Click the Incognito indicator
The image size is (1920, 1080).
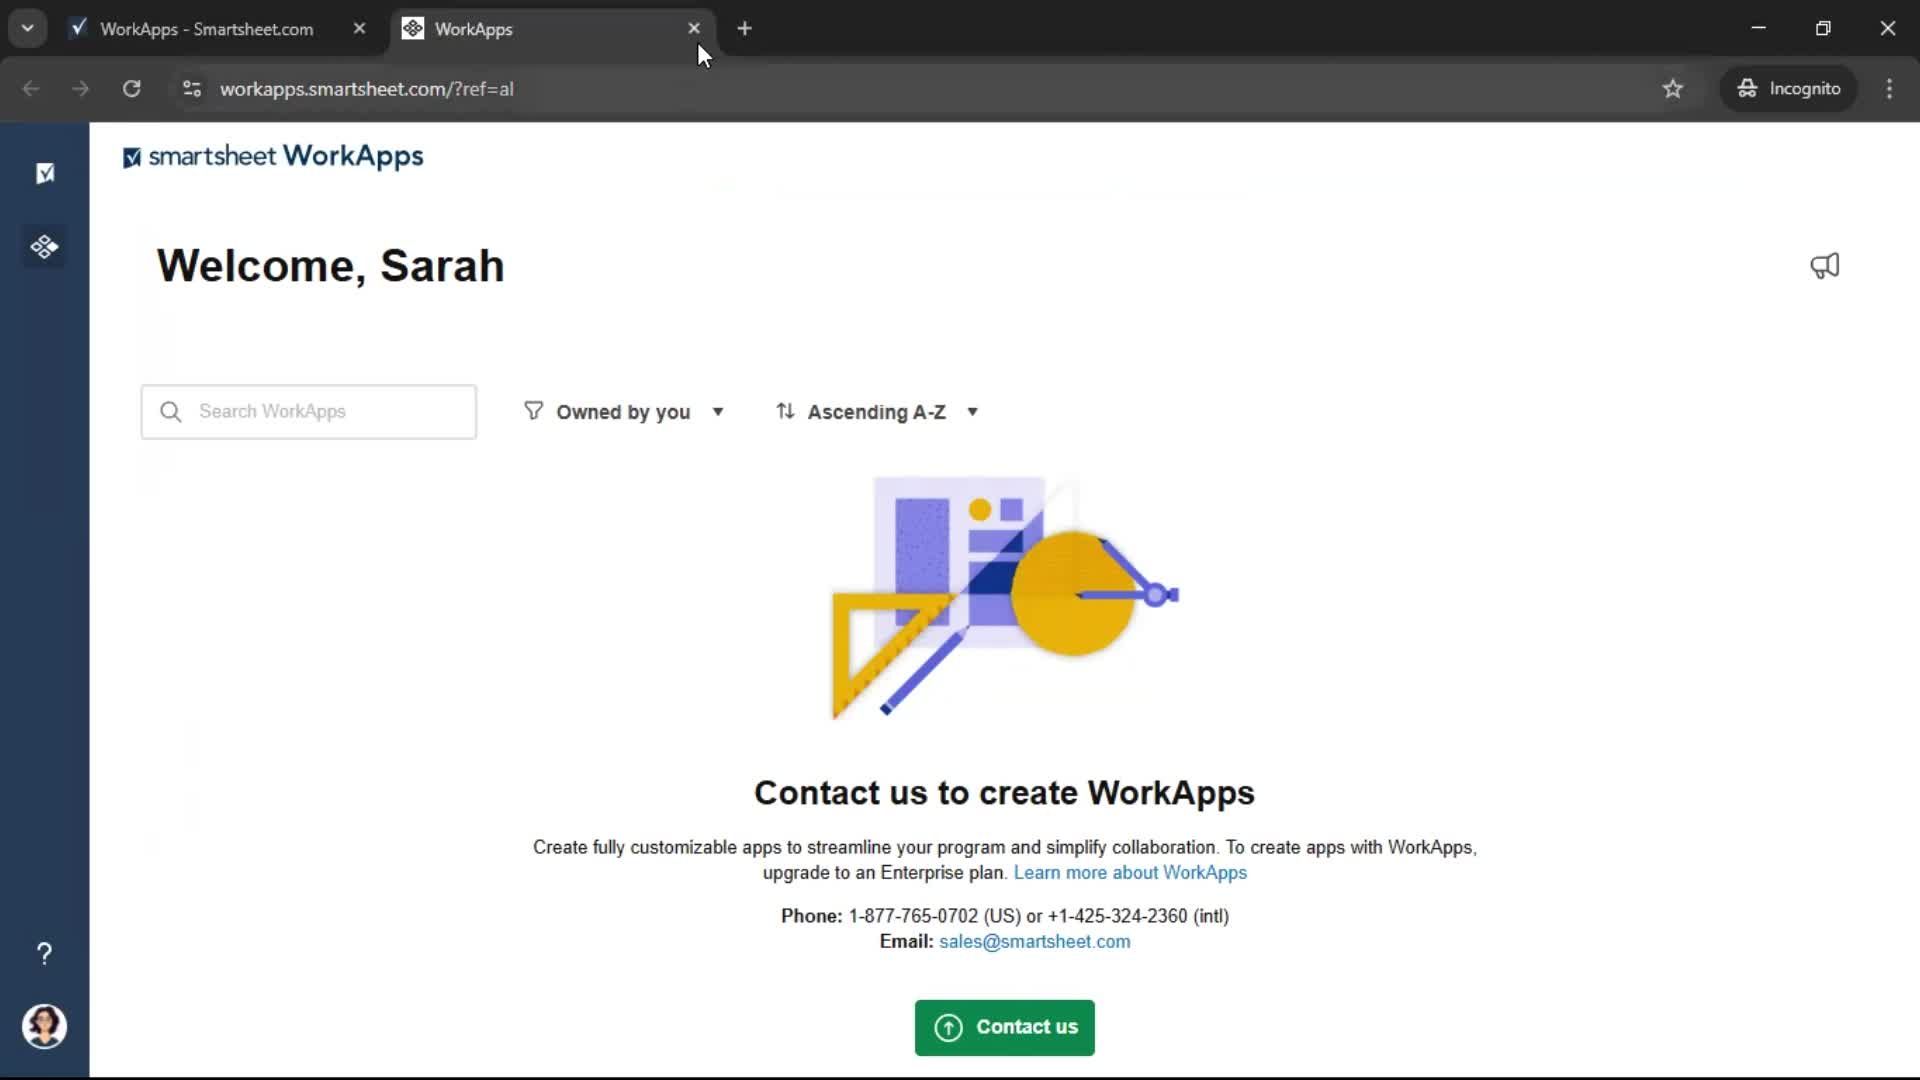pos(1788,89)
